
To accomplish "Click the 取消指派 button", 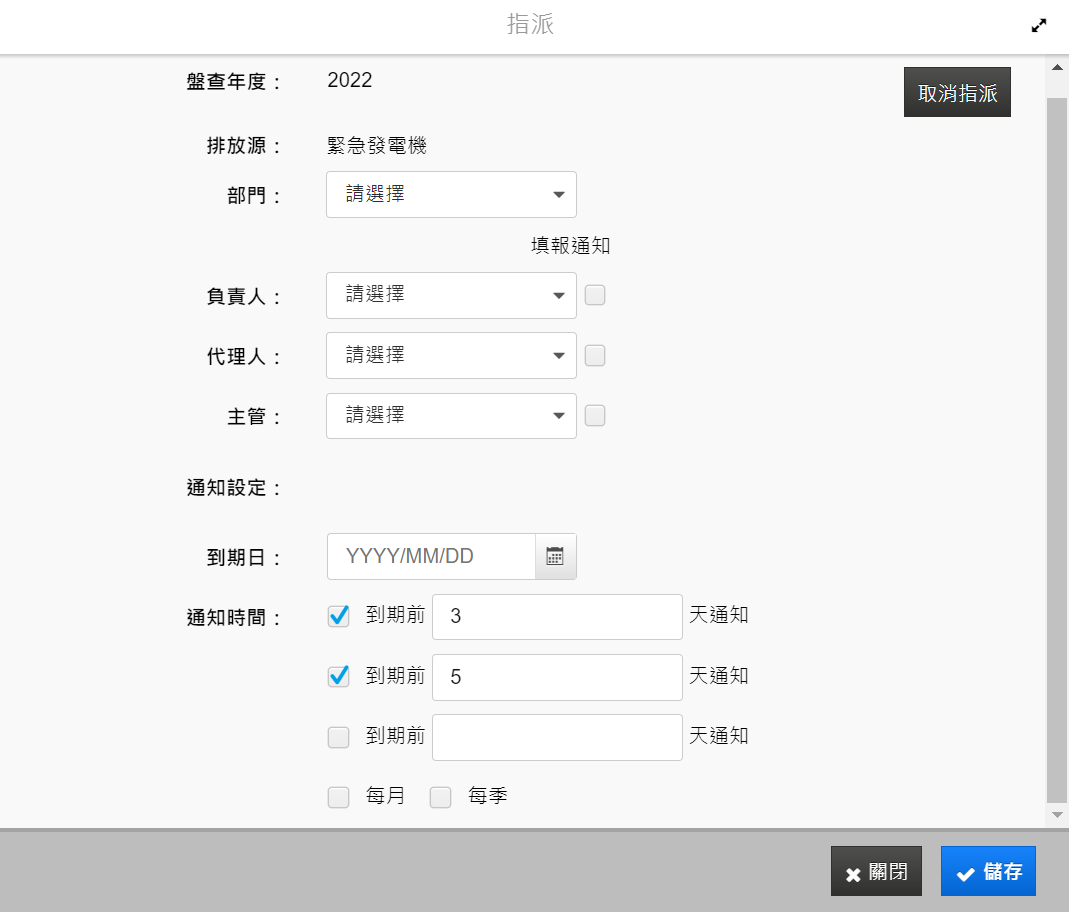I will tap(957, 93).
